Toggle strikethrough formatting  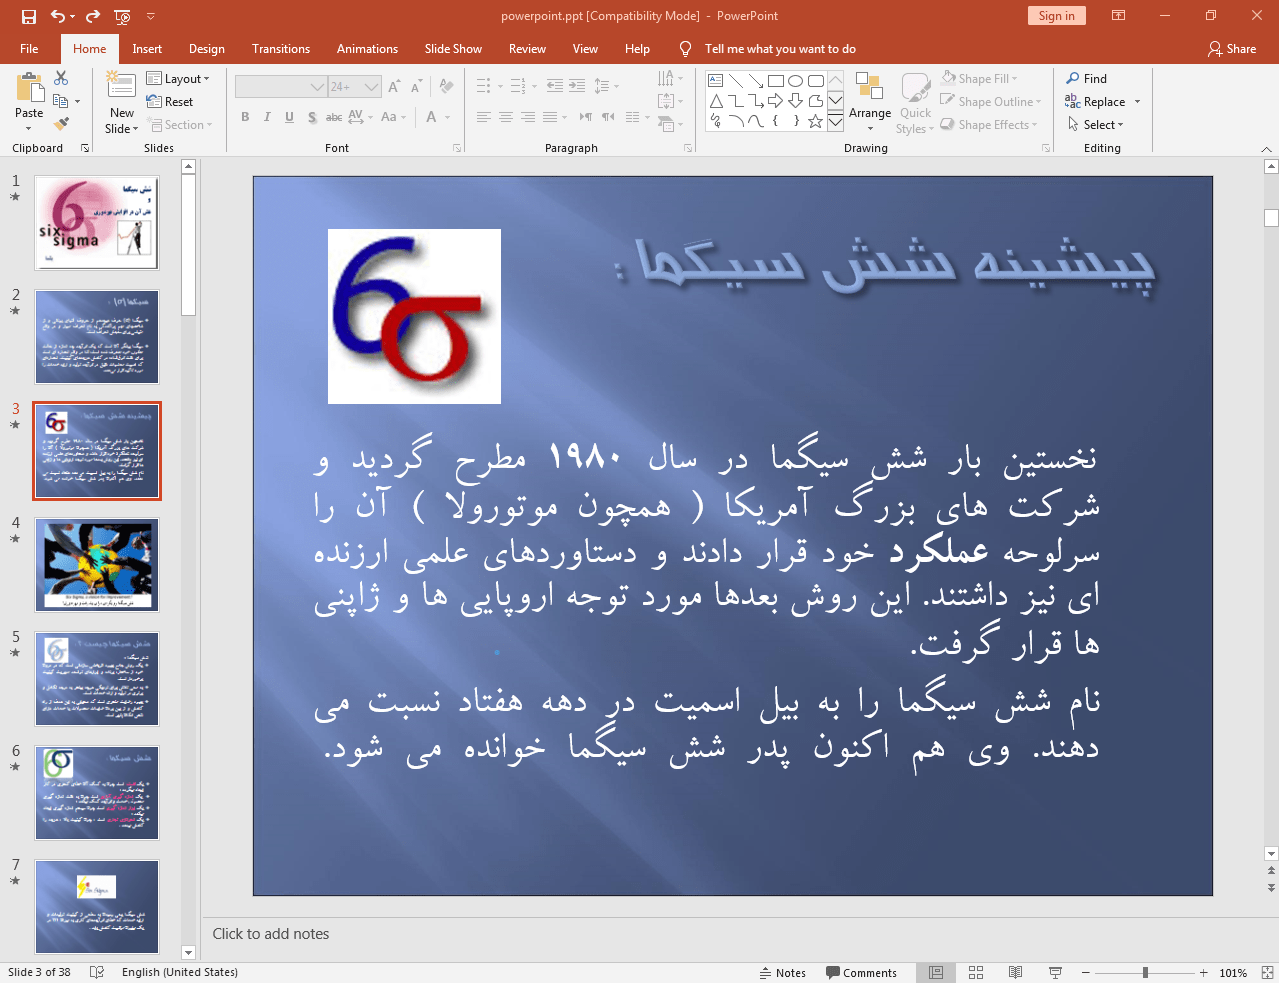[x=334, y=117]
